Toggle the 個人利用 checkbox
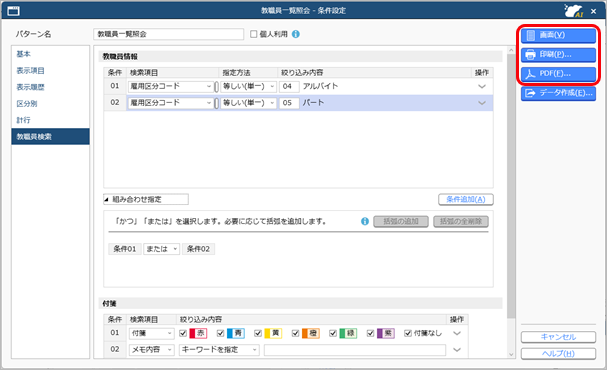 (254, 34)
